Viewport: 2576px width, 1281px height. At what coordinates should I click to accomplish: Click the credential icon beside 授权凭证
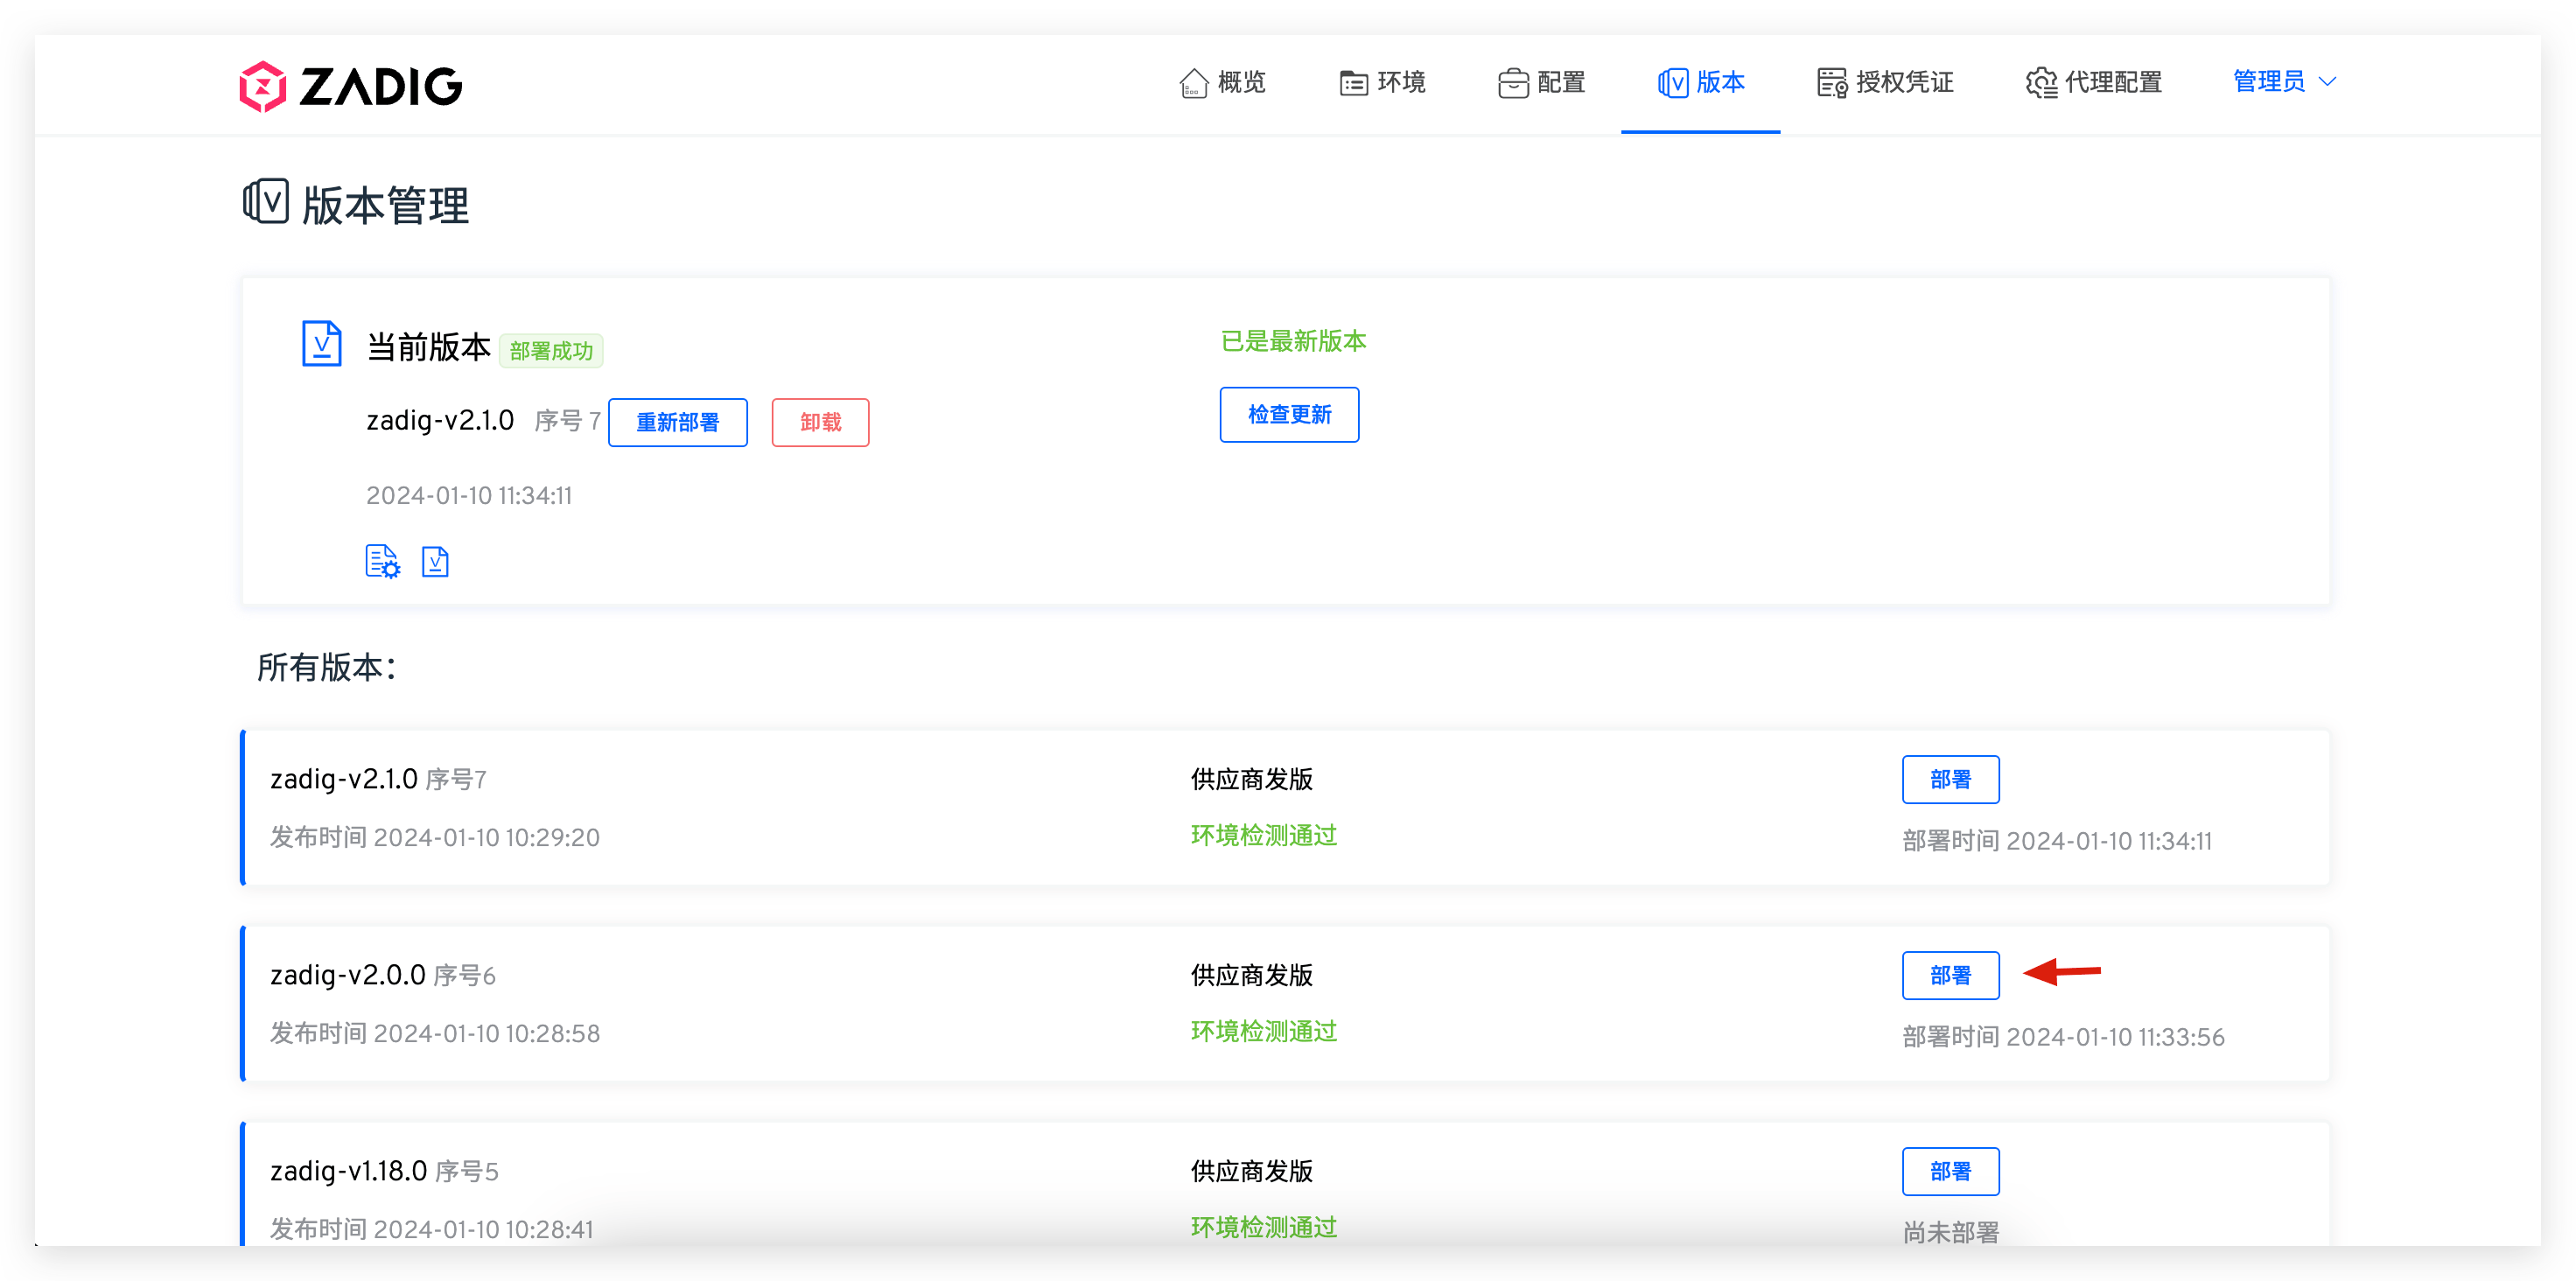(1832, 83)
